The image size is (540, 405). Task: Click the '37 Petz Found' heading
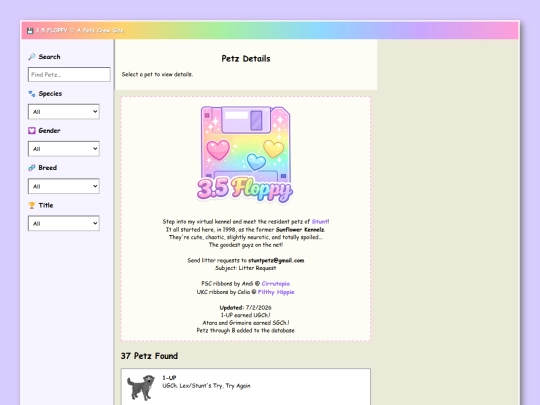149,356
